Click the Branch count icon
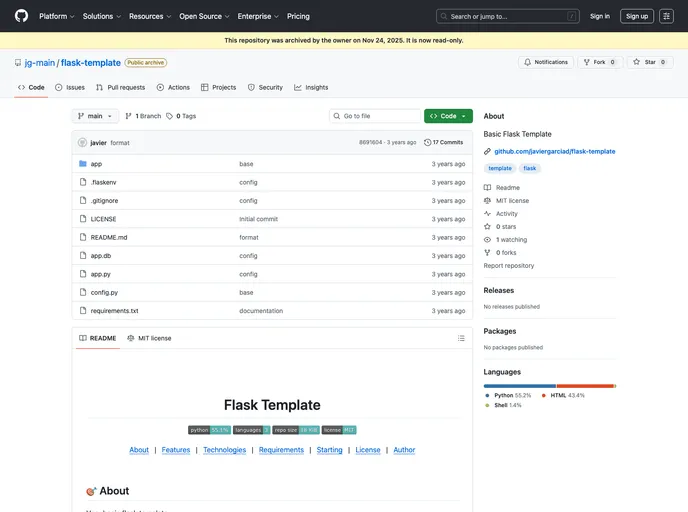The width and height of the screenshot is (688, 512). (x=129, y=116)
